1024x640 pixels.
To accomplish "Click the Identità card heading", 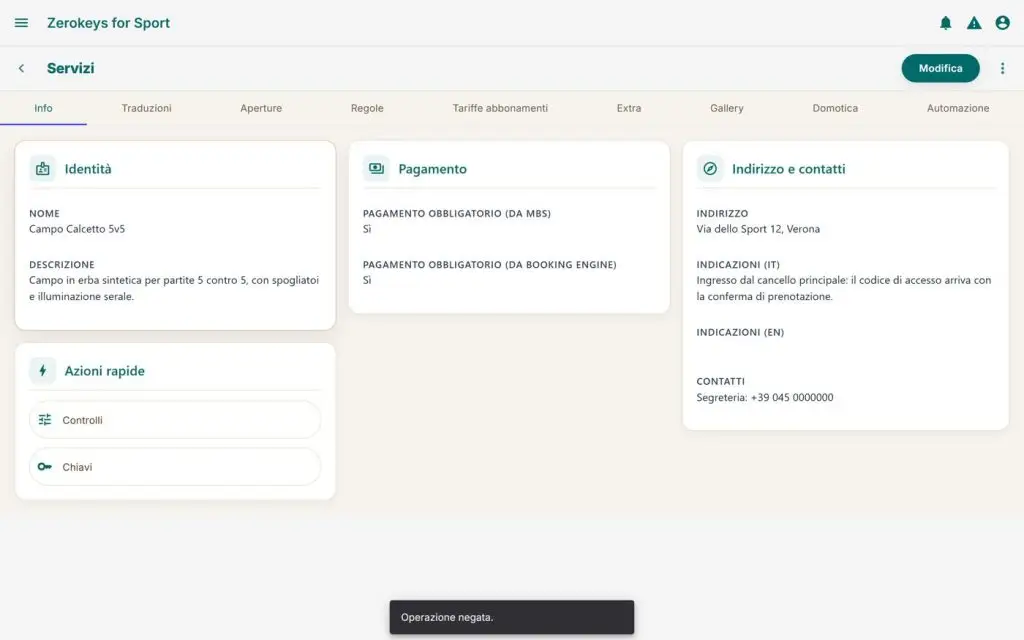I will 88,168.
